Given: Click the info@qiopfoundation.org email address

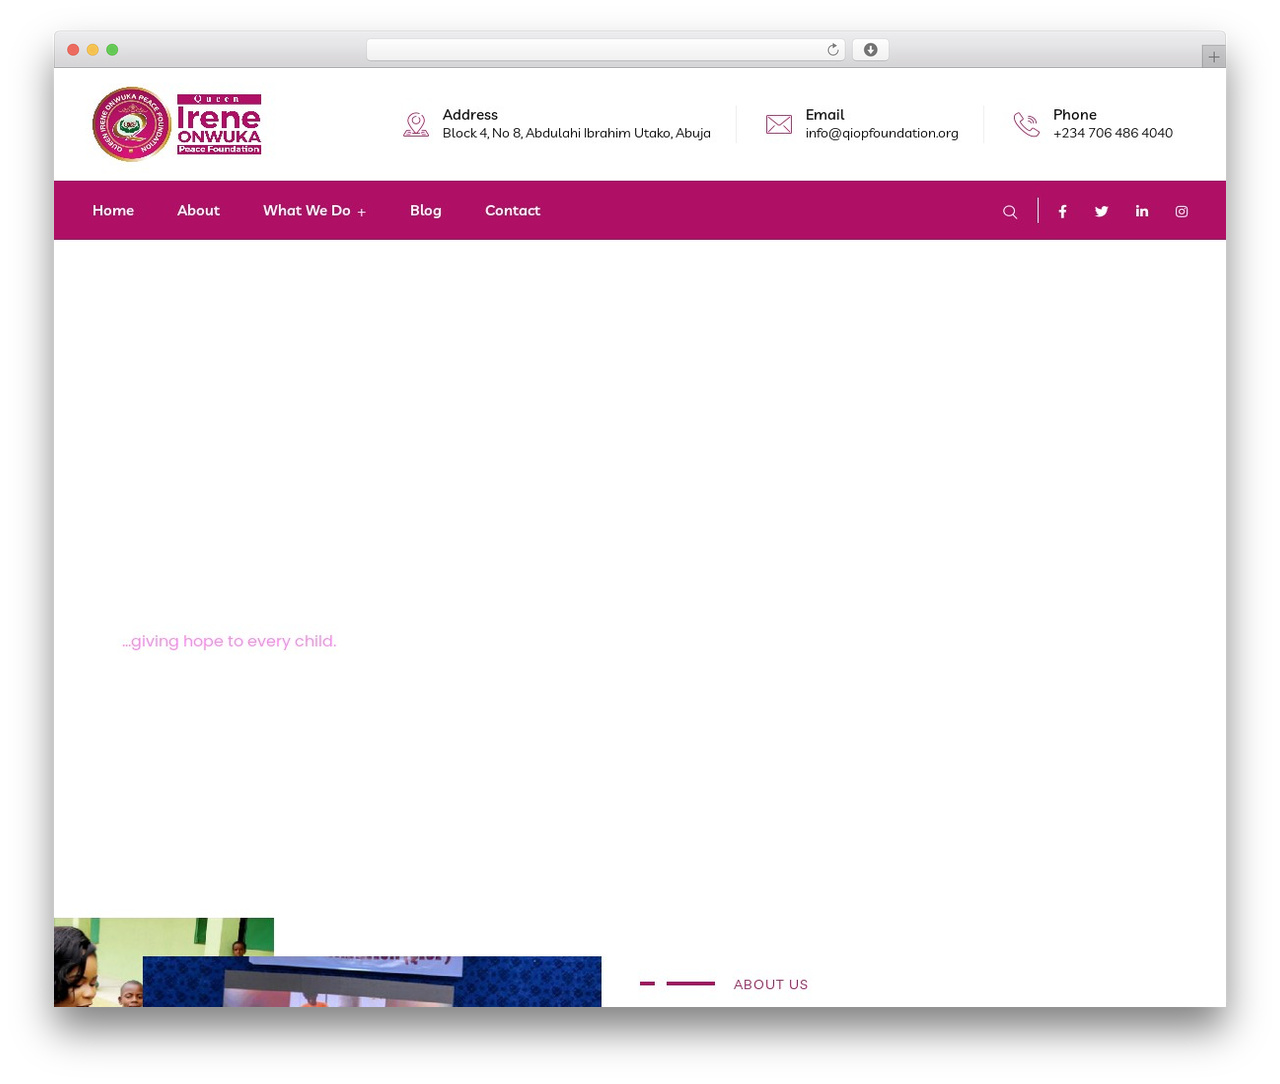Looking at the screenshot, I should pos(882,133).
